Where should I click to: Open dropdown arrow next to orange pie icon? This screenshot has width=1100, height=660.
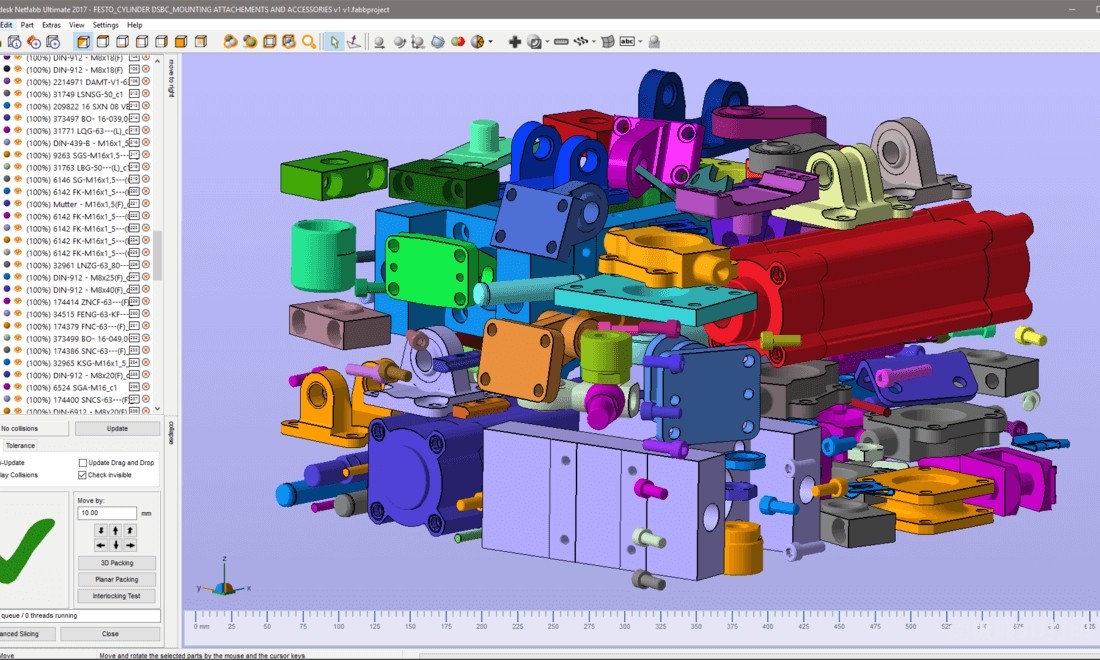tap(491, 42)
